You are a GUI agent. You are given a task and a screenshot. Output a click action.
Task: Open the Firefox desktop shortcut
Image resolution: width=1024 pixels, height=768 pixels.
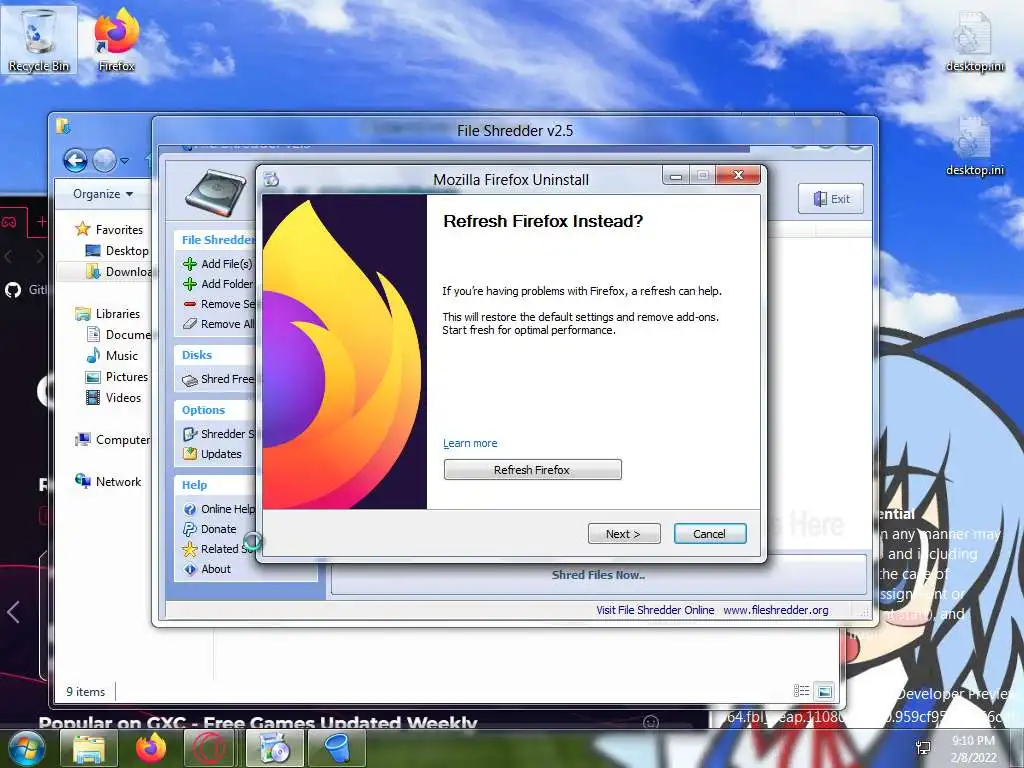coord(116,40)
